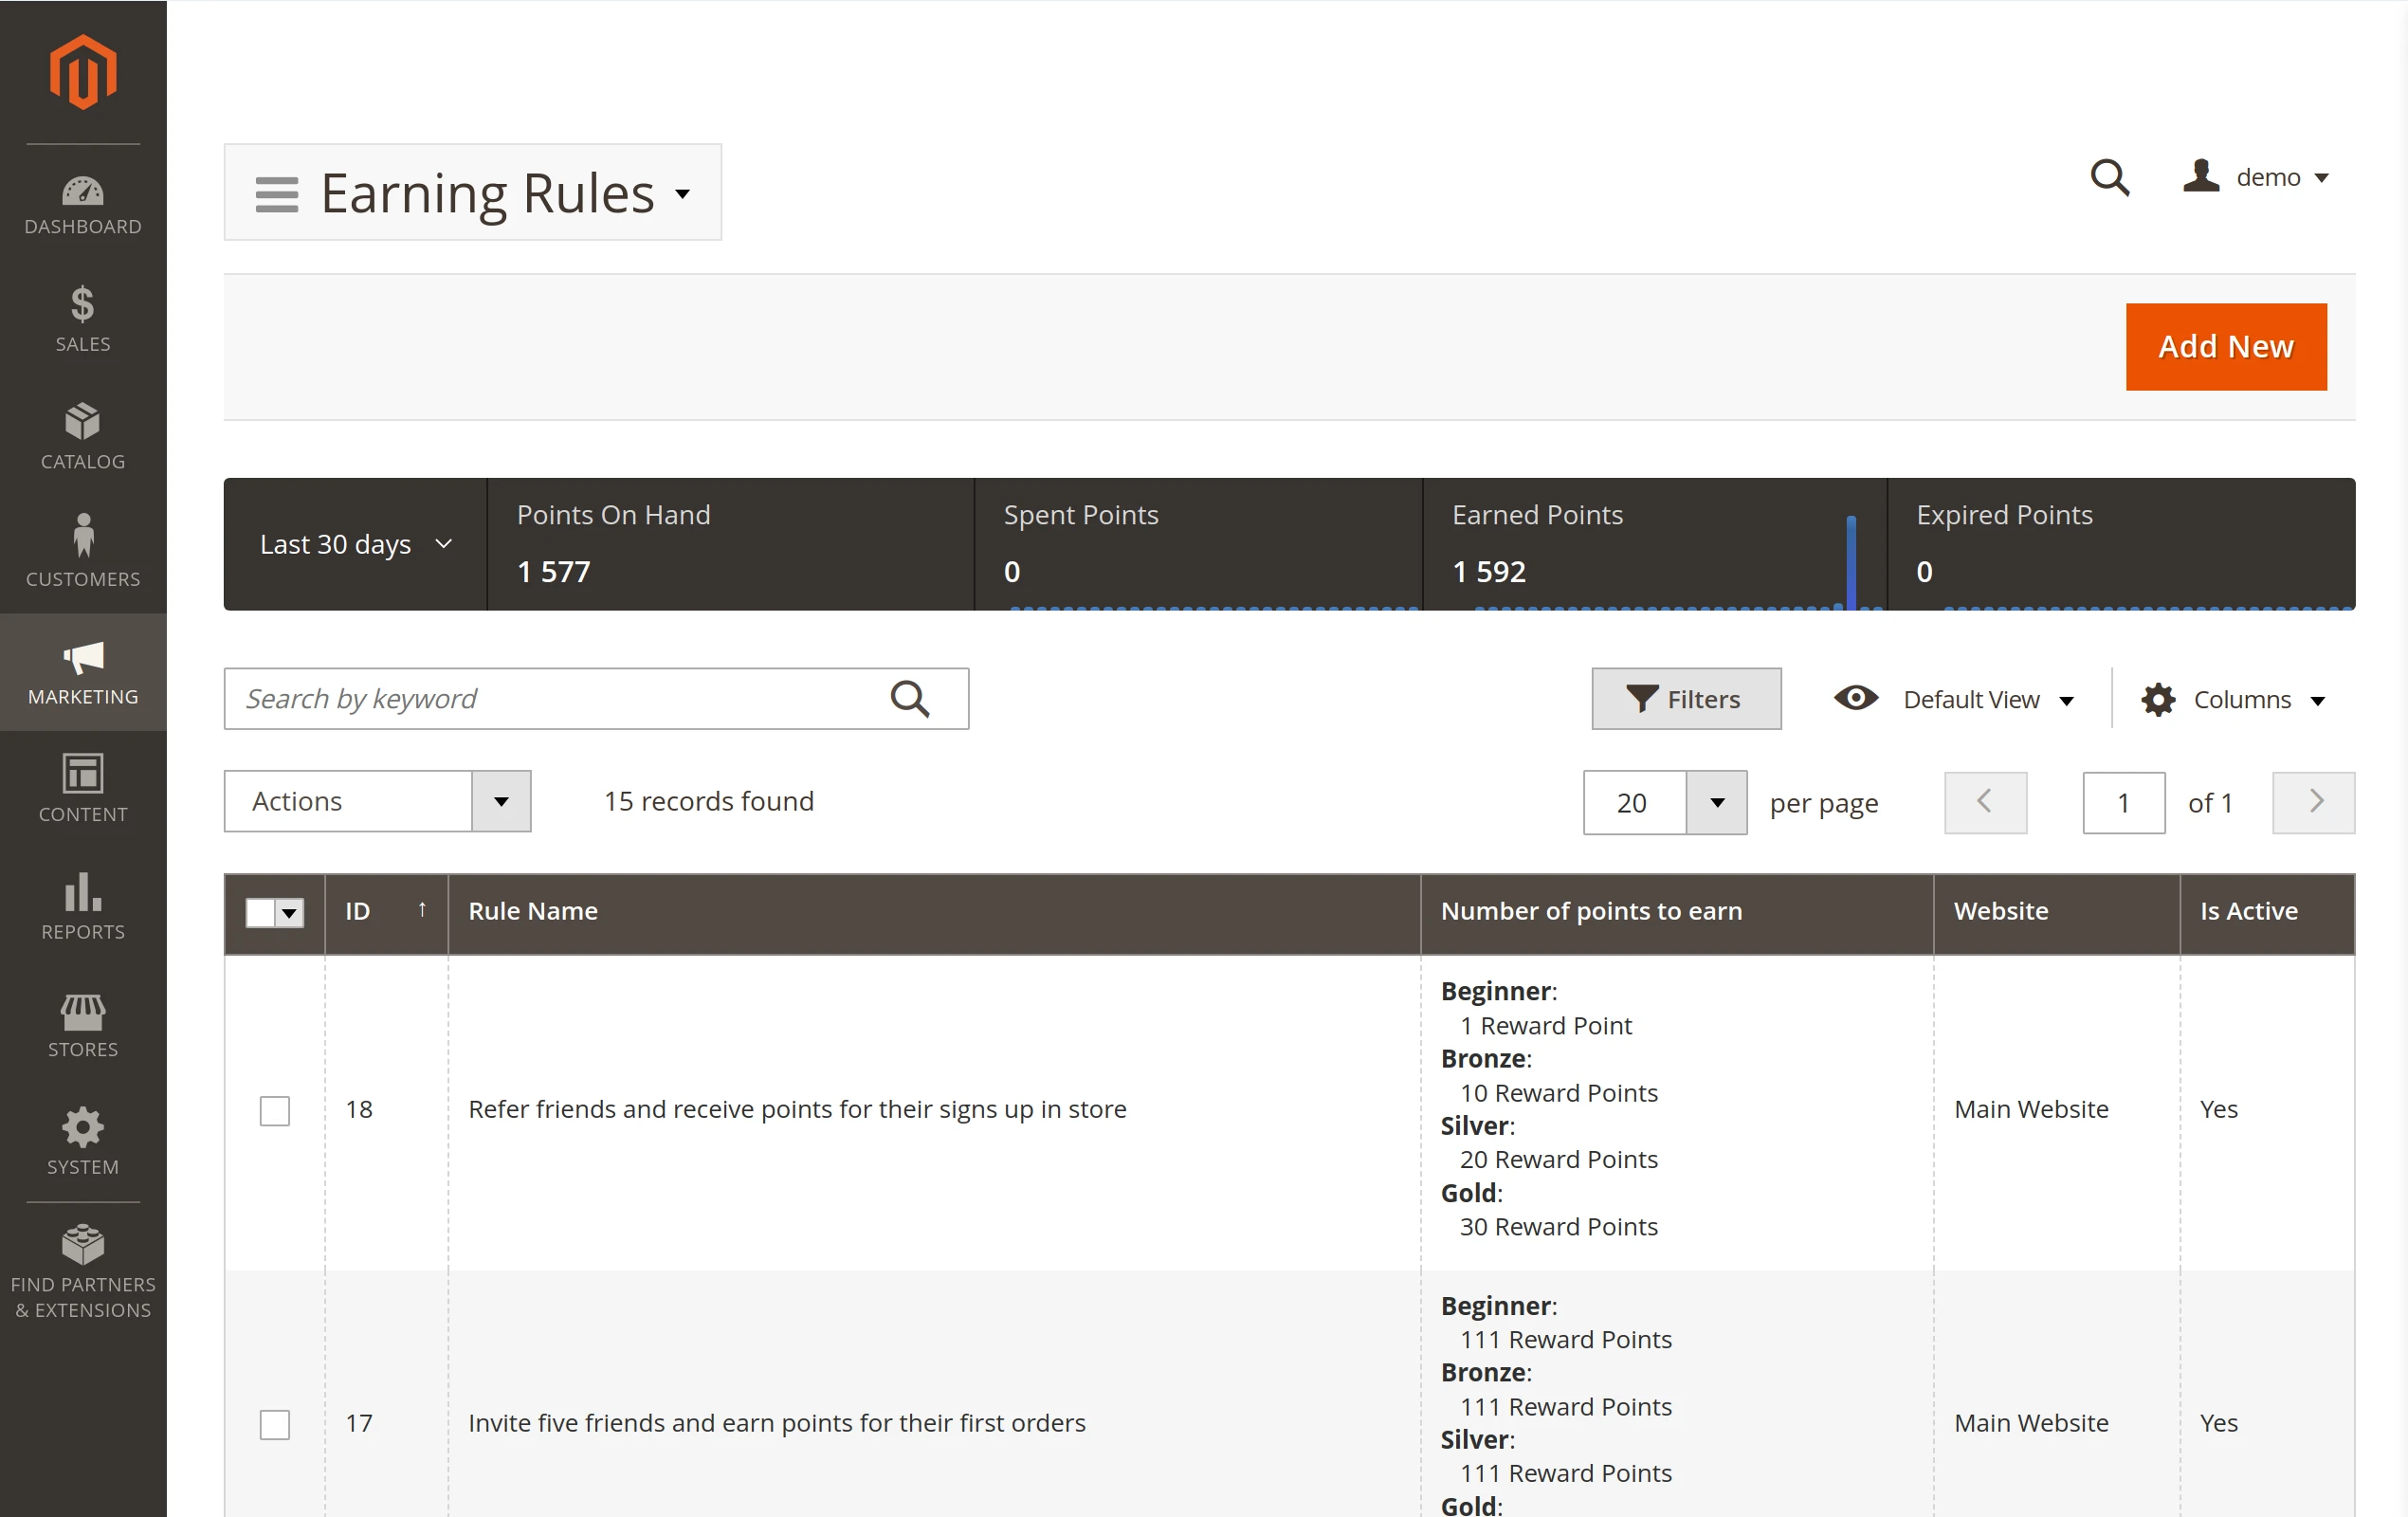Expand the per page count selector
2408x1517 pixels.
point(1716,802)
